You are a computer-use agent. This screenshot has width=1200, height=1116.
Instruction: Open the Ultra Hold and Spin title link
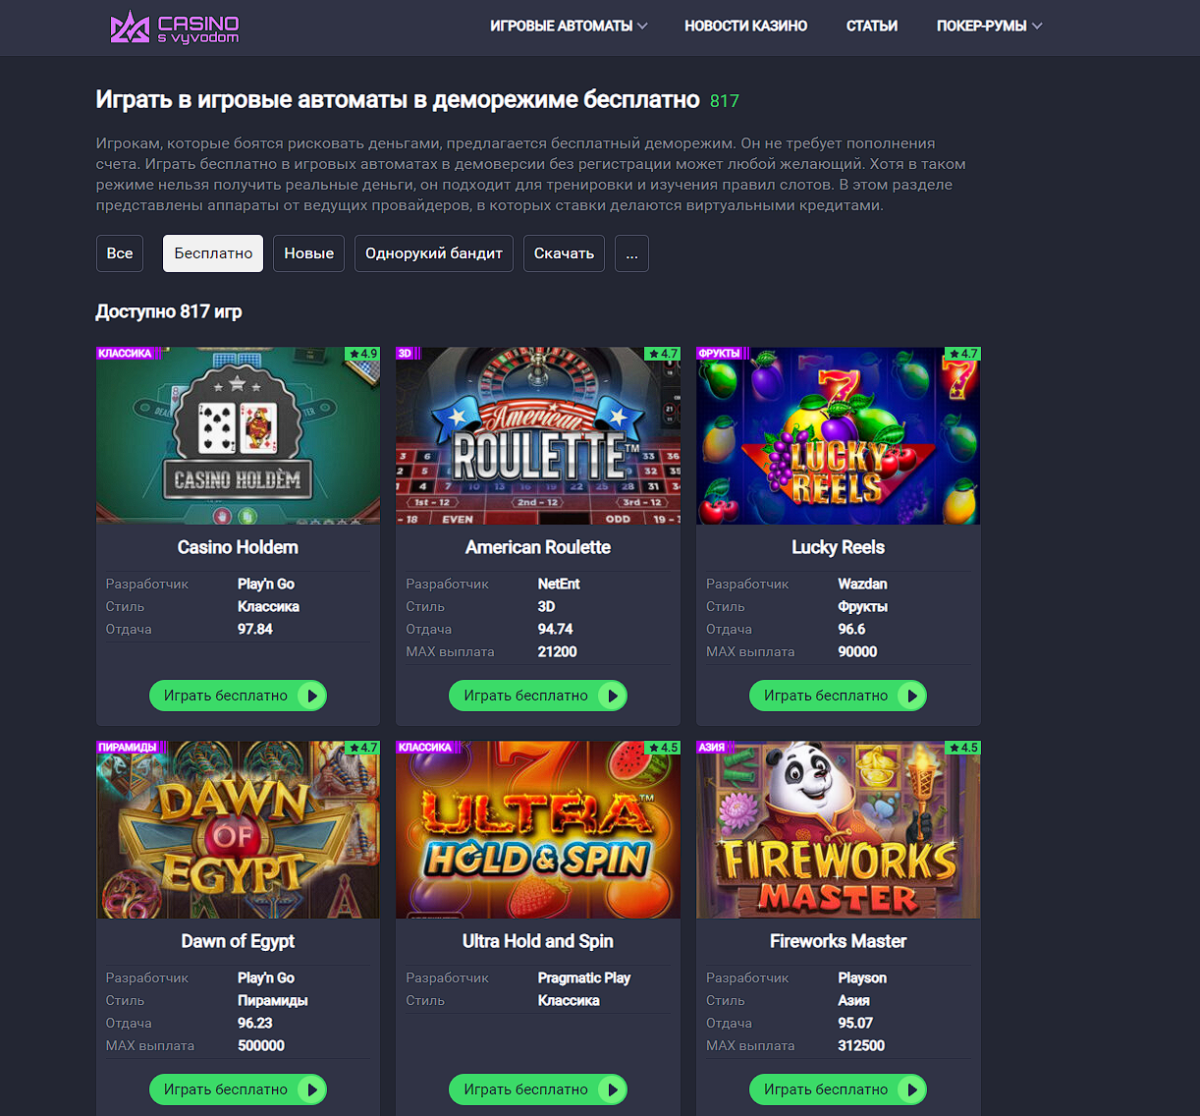coord(538,941)
